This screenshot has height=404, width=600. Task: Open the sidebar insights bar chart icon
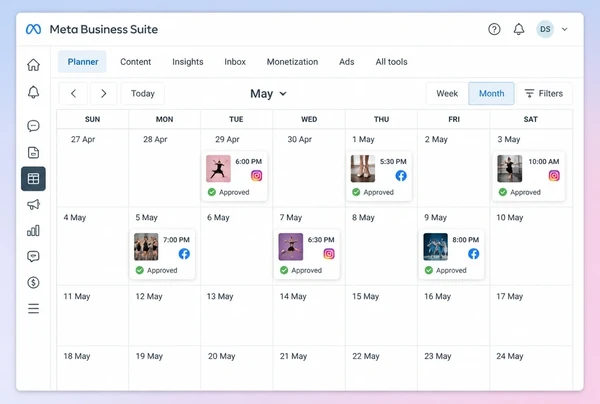pos(33,230)
